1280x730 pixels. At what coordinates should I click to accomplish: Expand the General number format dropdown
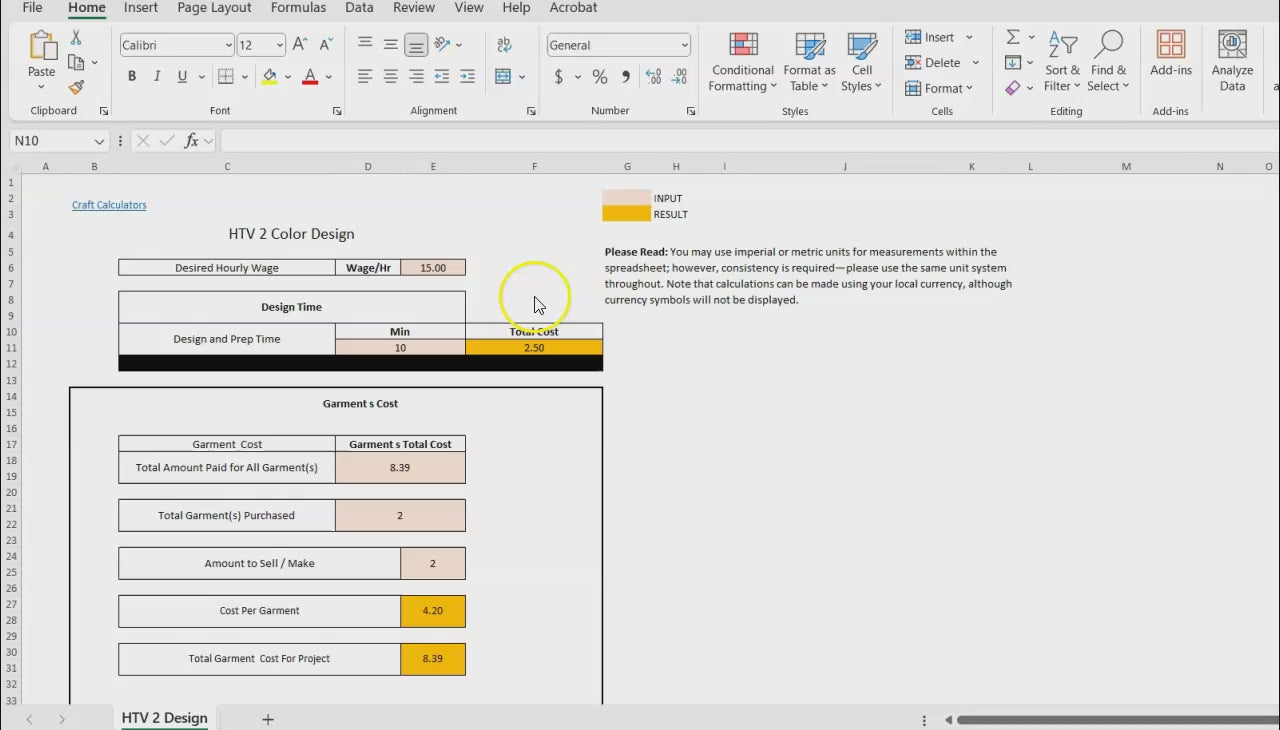tap(684, 45)
